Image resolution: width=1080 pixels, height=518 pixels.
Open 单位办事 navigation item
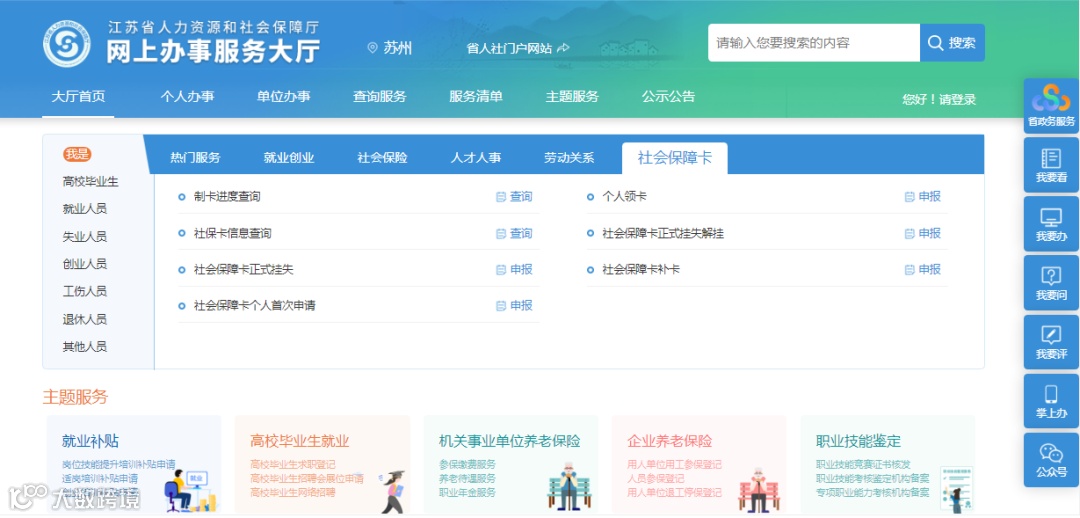[284, 97]
